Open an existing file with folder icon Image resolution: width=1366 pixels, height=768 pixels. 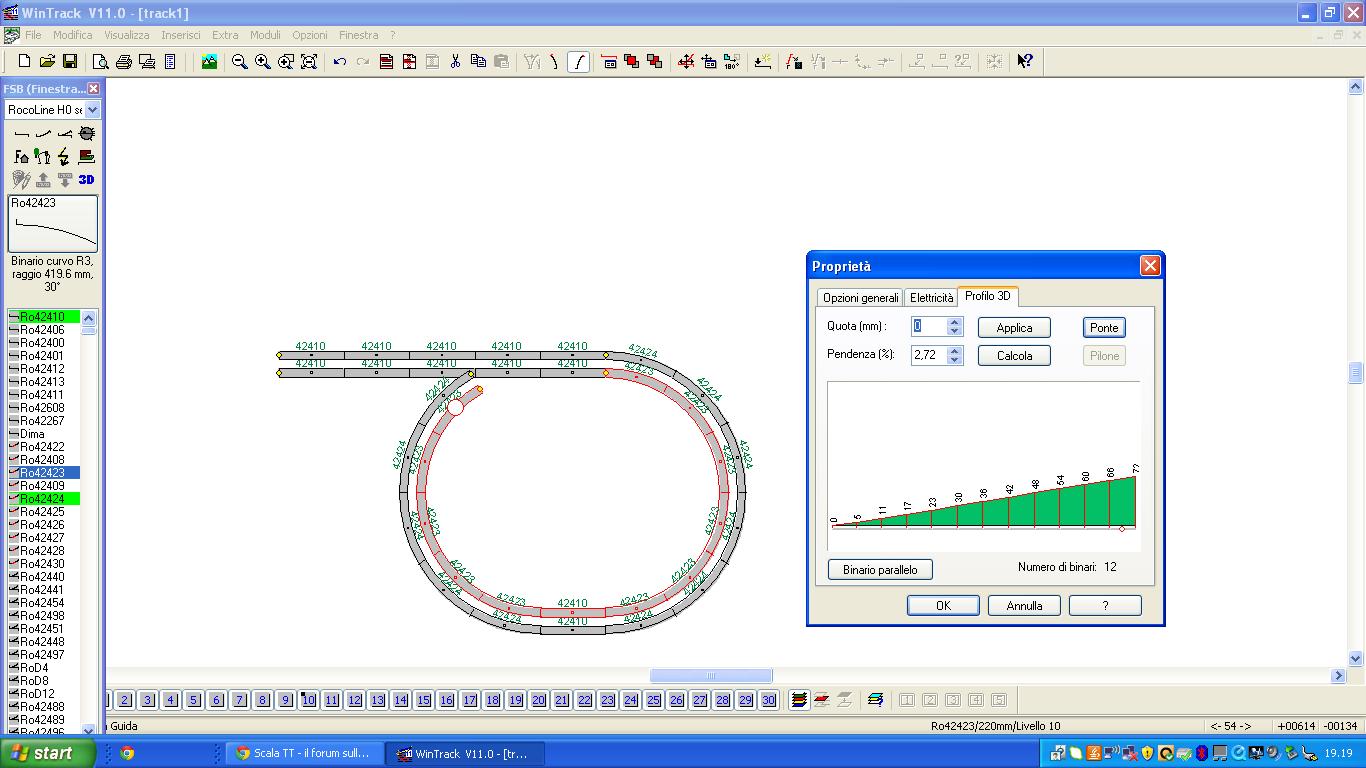(47, 61)
